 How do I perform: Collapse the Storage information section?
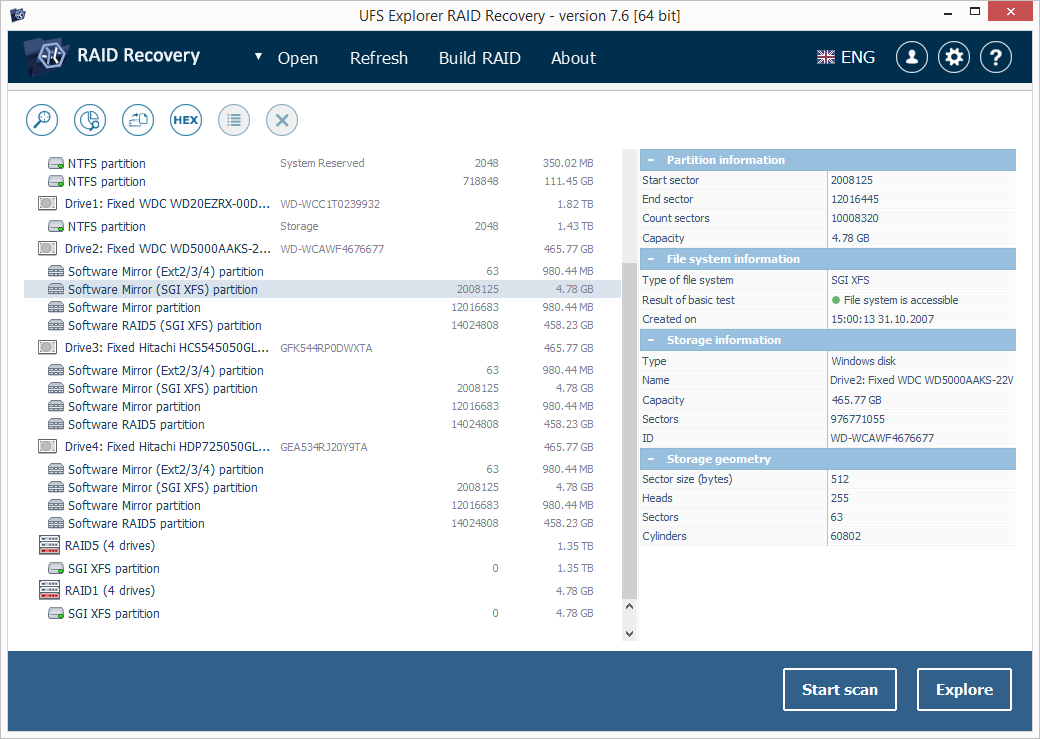[x=651, y=340]
